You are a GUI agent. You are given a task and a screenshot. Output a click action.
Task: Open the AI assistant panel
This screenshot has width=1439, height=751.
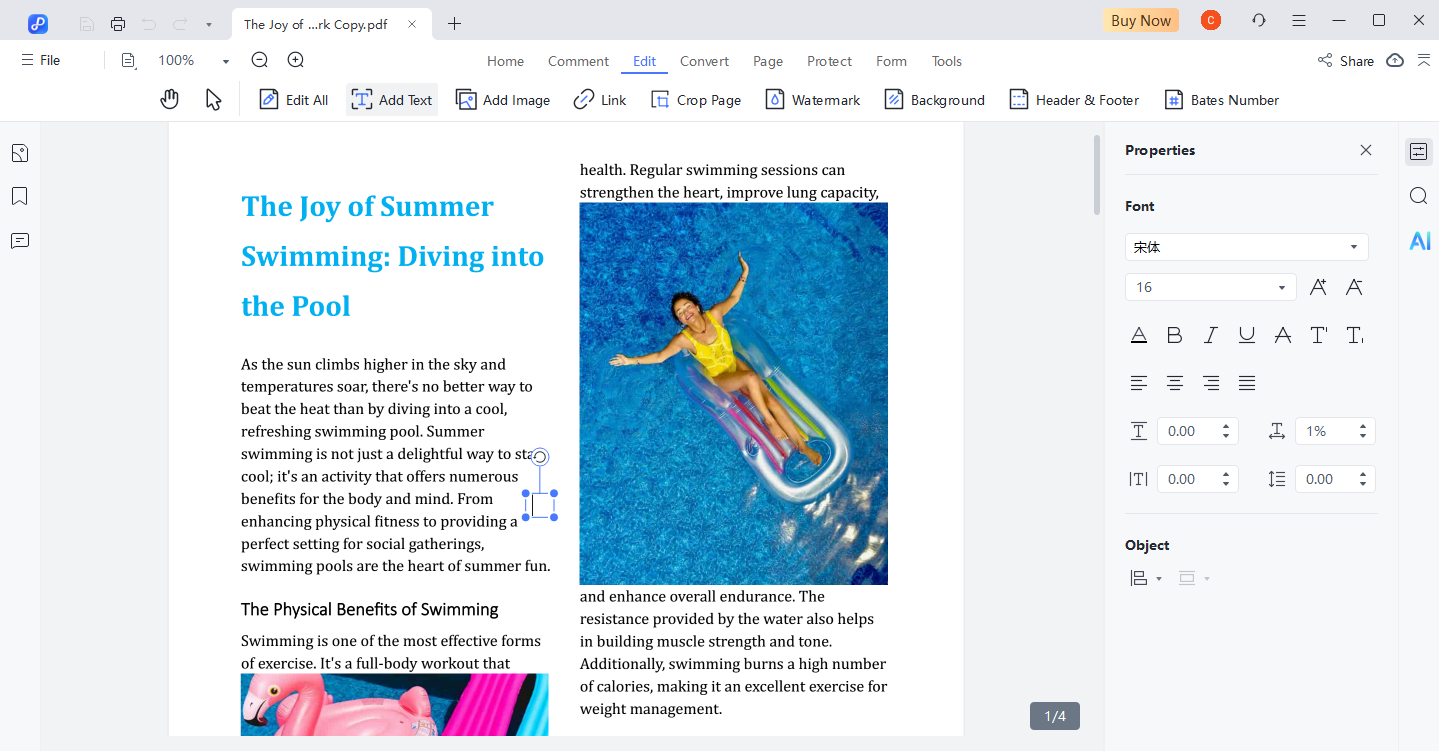coord(1418,240)
